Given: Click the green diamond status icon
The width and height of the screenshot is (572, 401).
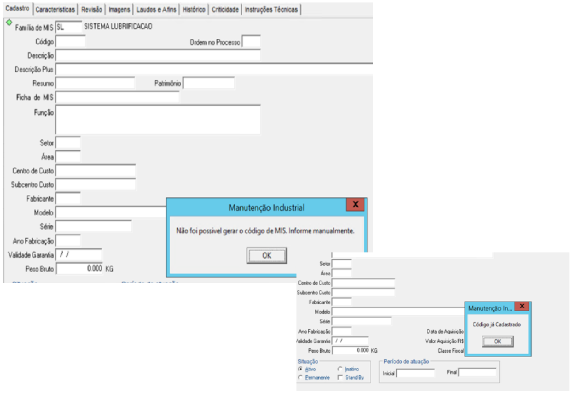Looking at the screenshot, I should coord(9,23).
